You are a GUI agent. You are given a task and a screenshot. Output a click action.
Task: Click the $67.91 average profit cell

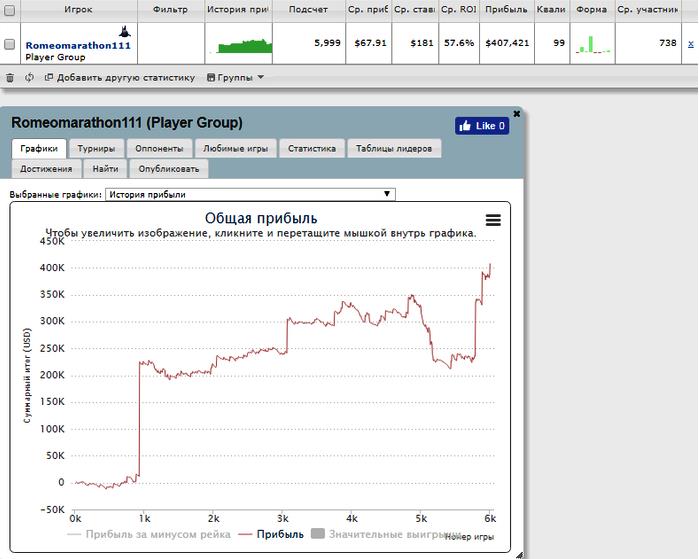point(370,43)
